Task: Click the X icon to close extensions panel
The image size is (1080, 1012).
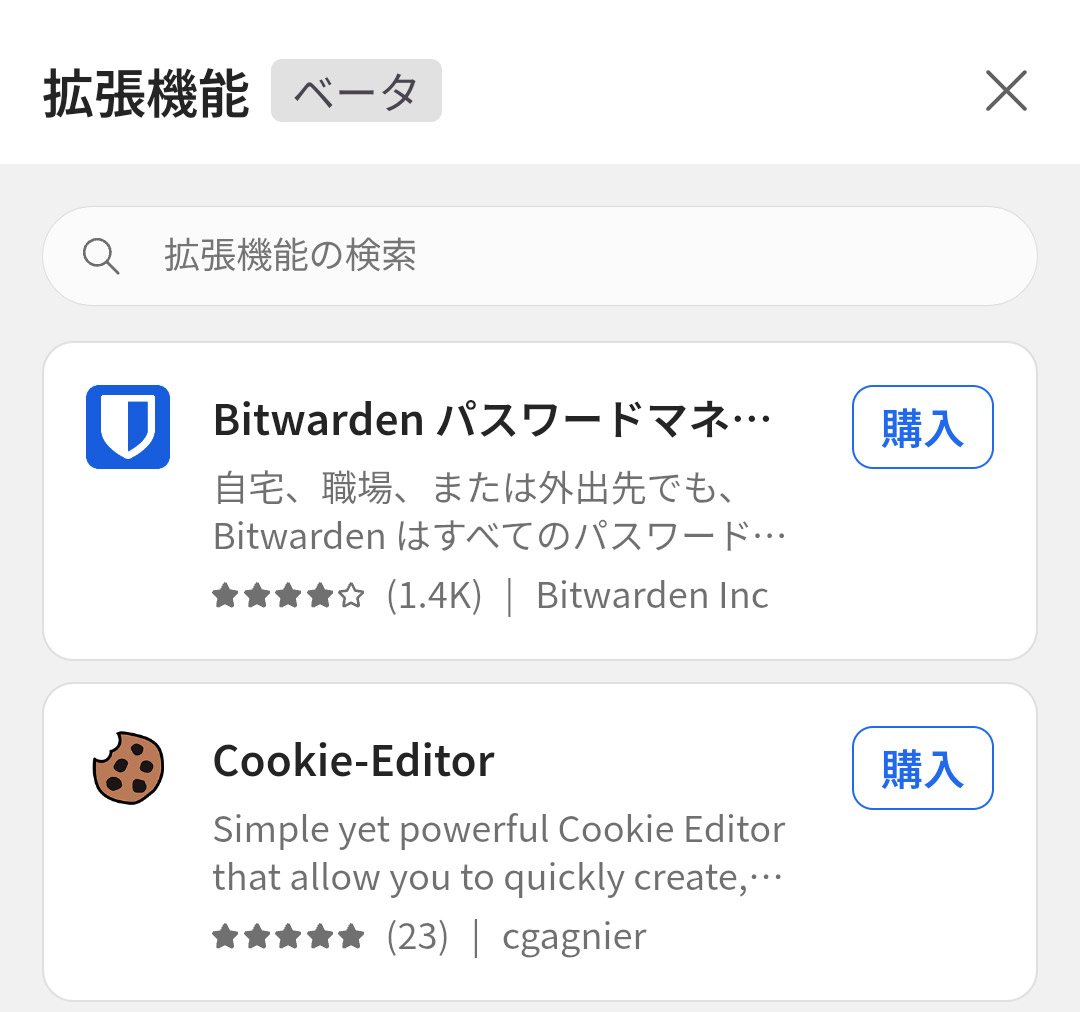Action: click(x=1006, y=91)
